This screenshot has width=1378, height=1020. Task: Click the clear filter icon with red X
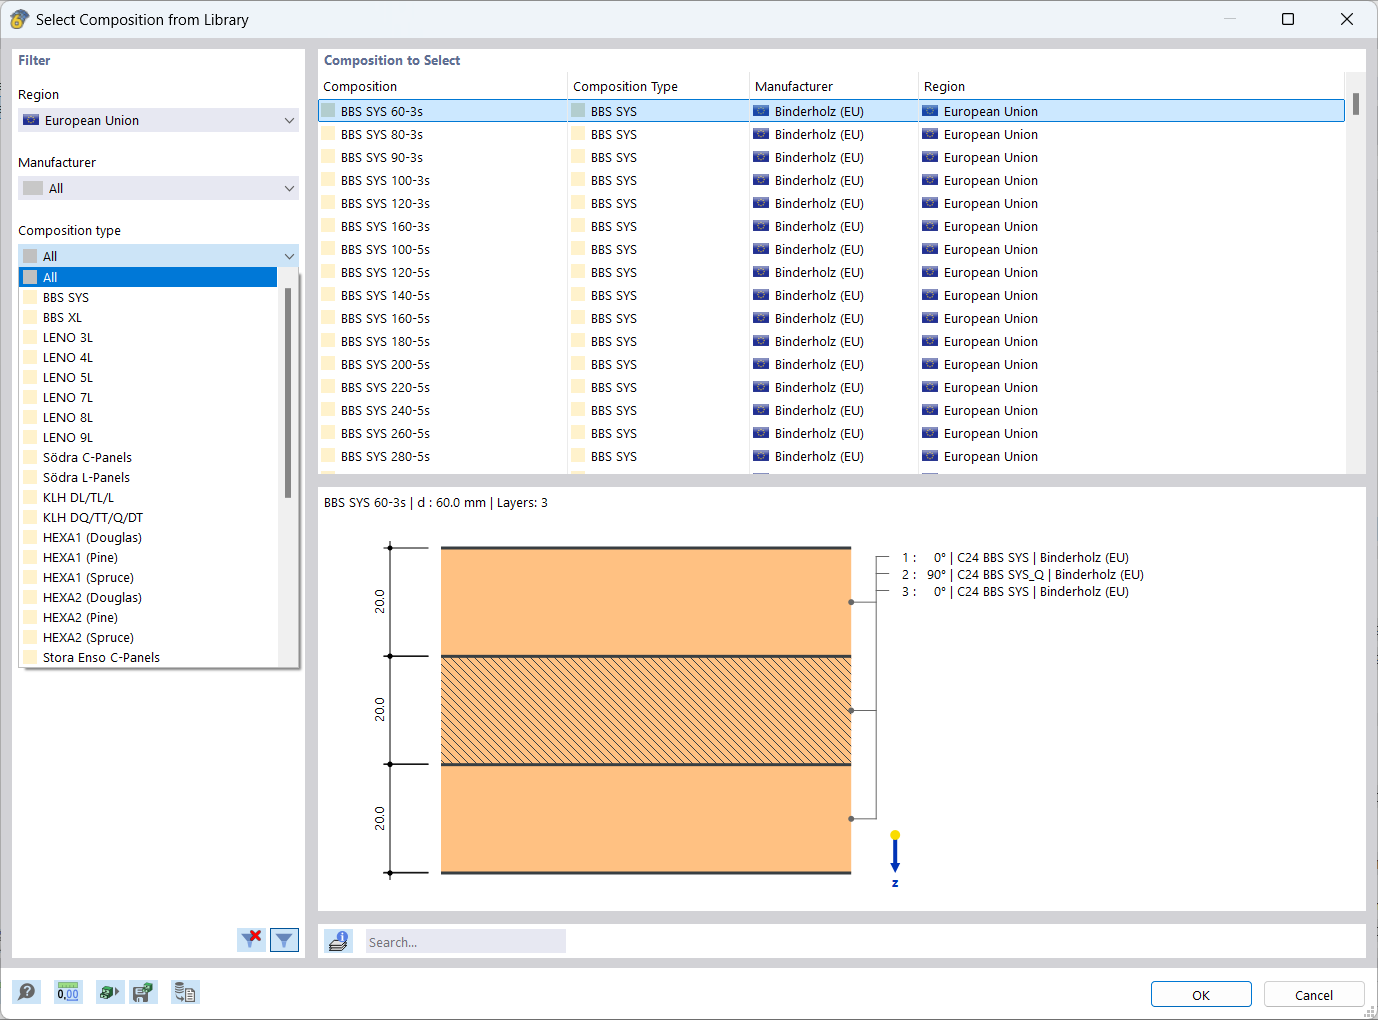click(x=251, y=940)
